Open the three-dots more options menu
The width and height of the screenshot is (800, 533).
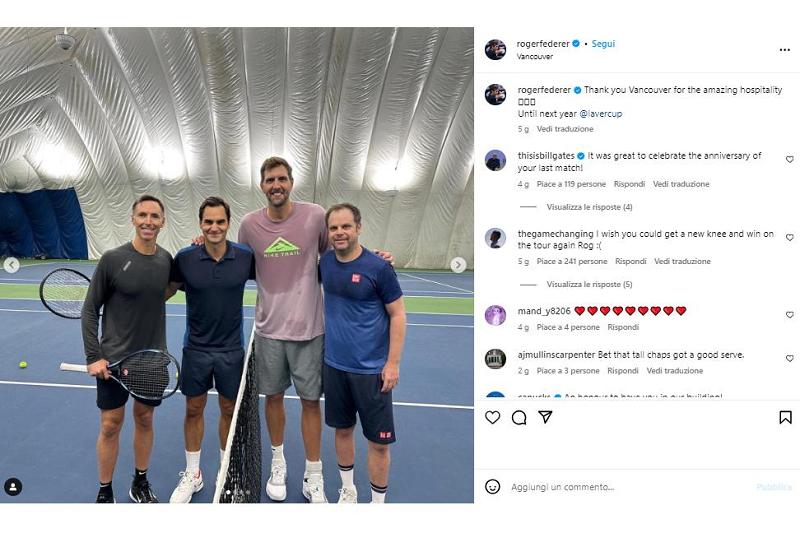pos(785,49)
